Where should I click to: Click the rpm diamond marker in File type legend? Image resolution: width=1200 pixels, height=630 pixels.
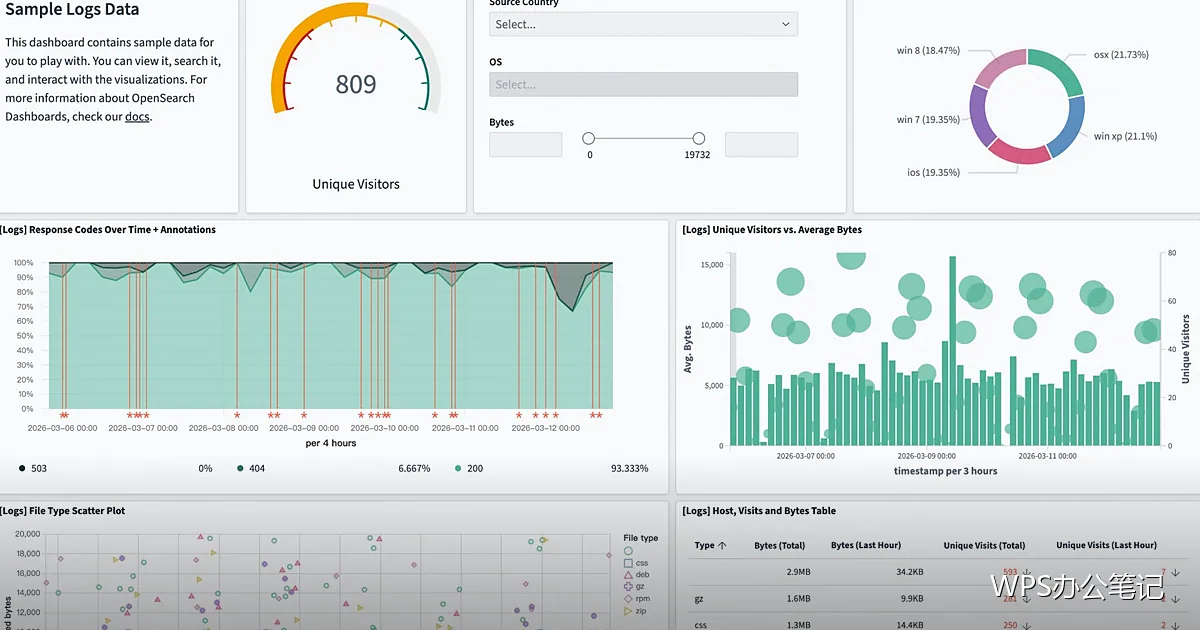pyautogui.click(x=628, y=599)
